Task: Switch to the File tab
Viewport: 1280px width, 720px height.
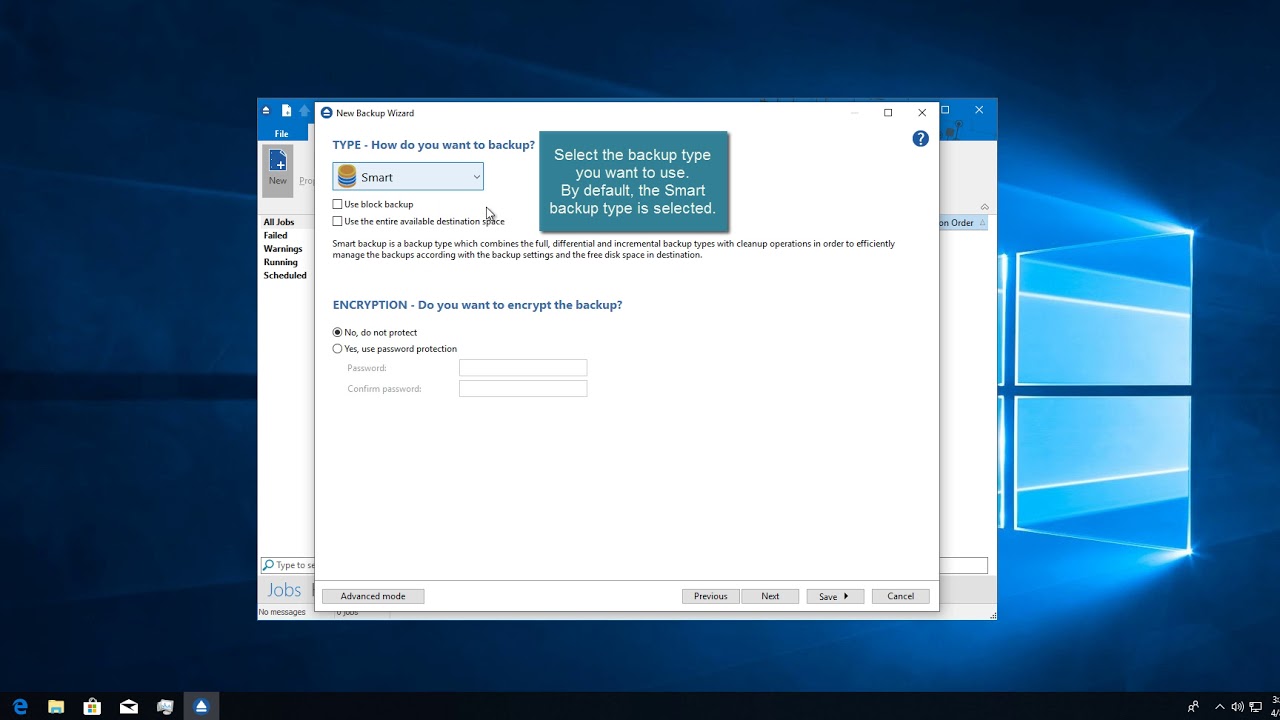Action: (282, 132)
